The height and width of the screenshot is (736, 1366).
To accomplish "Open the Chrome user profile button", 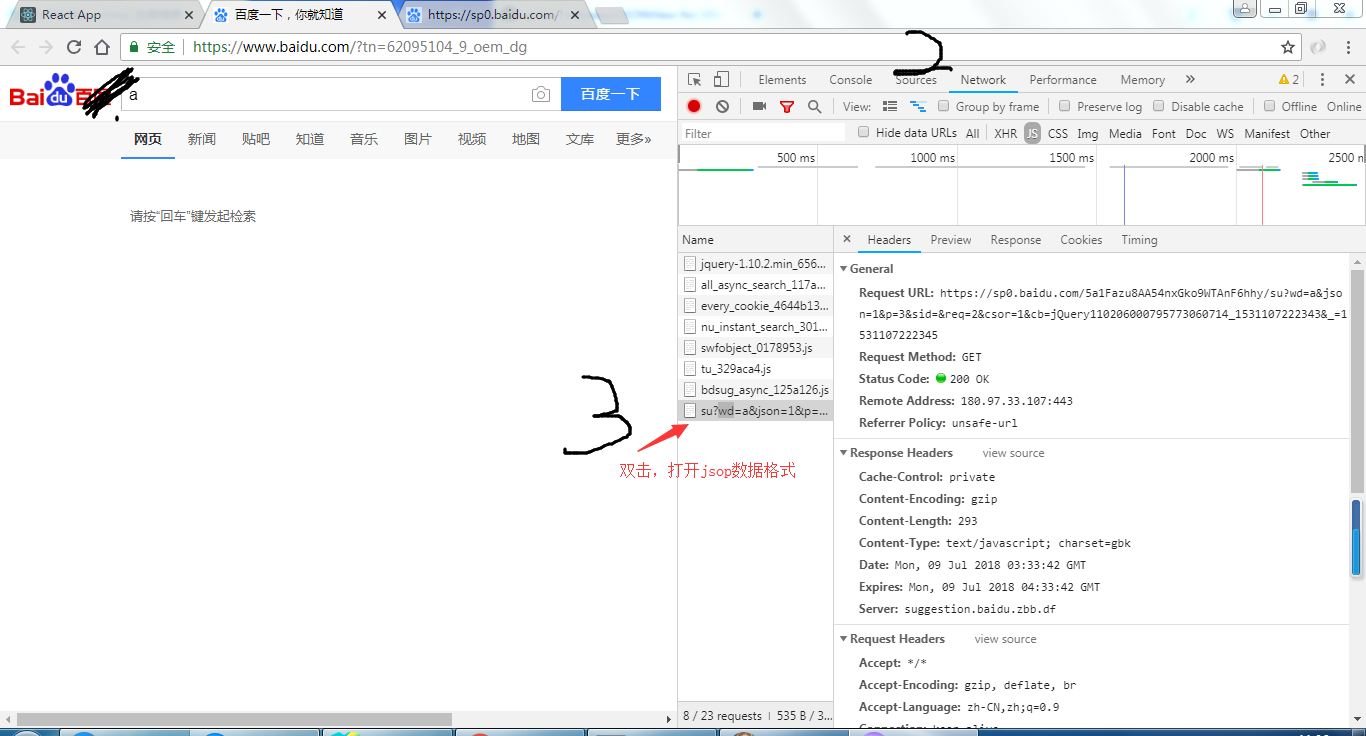I will tap(1244, 8).
